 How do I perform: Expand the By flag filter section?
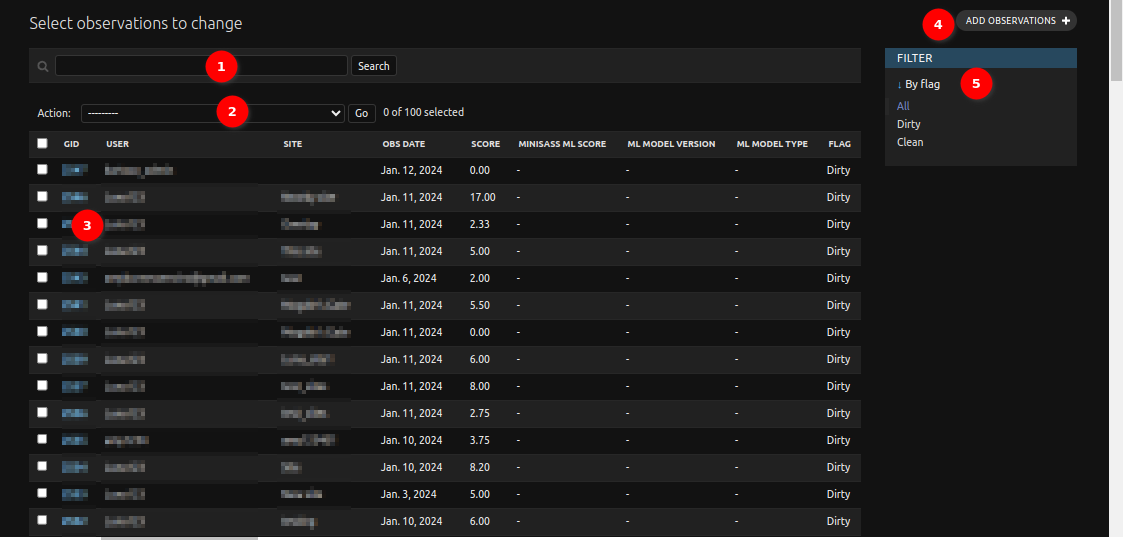[918, 84]
